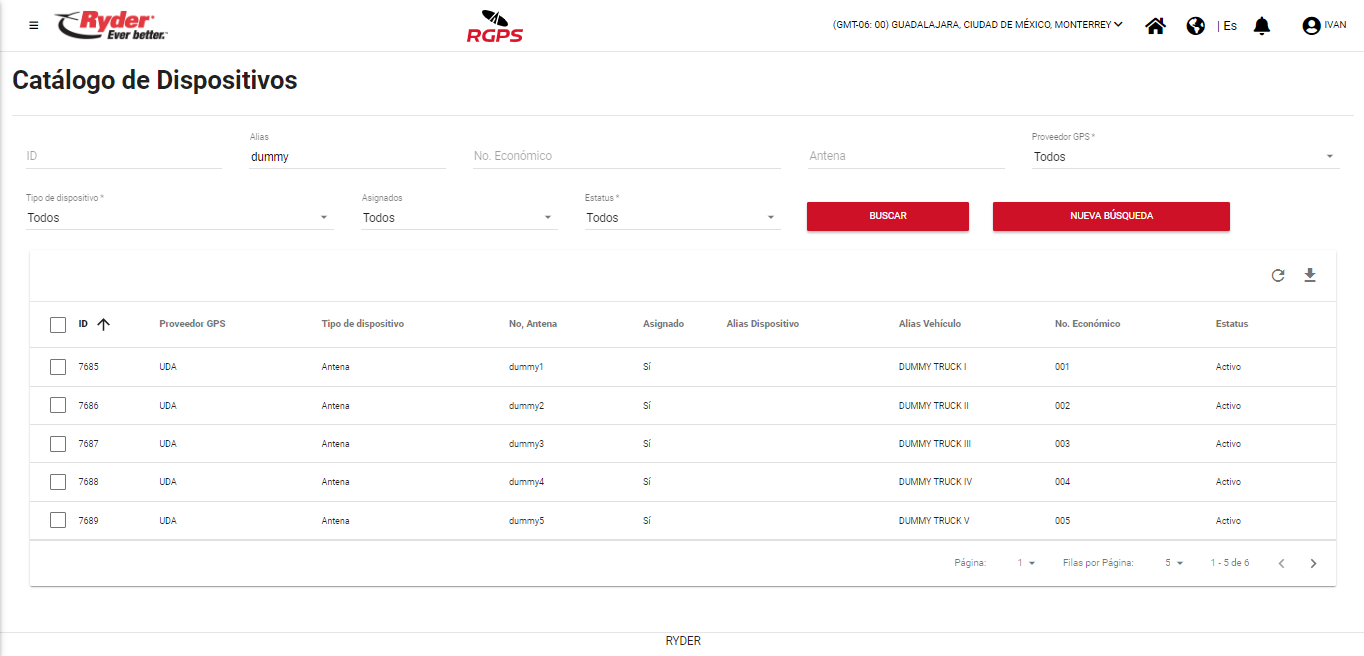Open the Filas por Página selector
The width and height of the screenshot is (1364, 656).
tap(1173, 563)
